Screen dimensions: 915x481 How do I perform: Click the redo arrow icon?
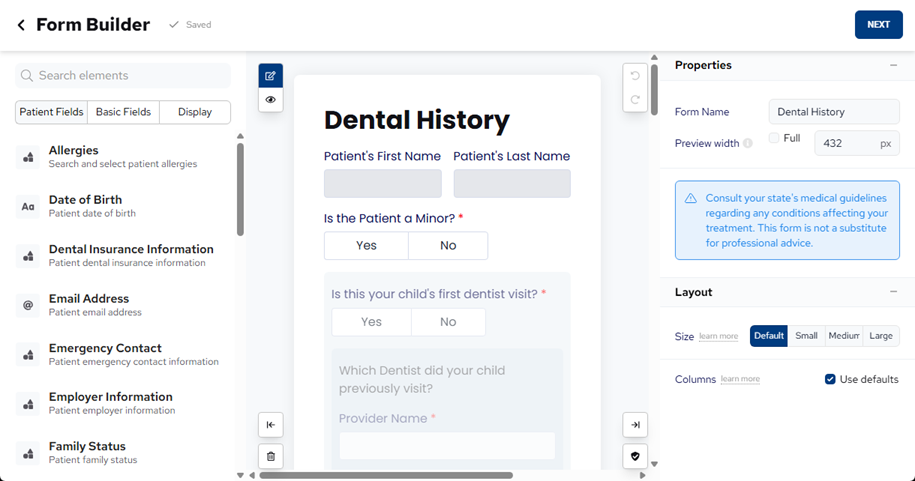635,100
